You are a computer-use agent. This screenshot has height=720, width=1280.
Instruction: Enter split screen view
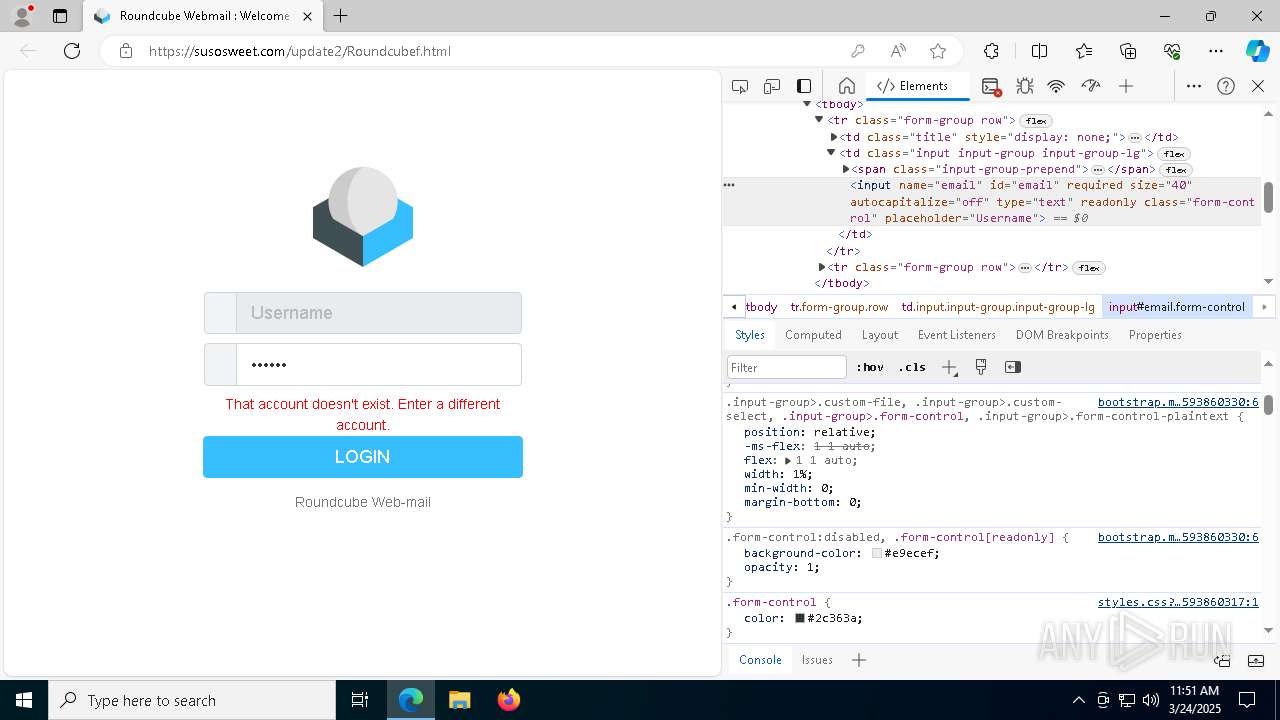(x=1039, y=51)
